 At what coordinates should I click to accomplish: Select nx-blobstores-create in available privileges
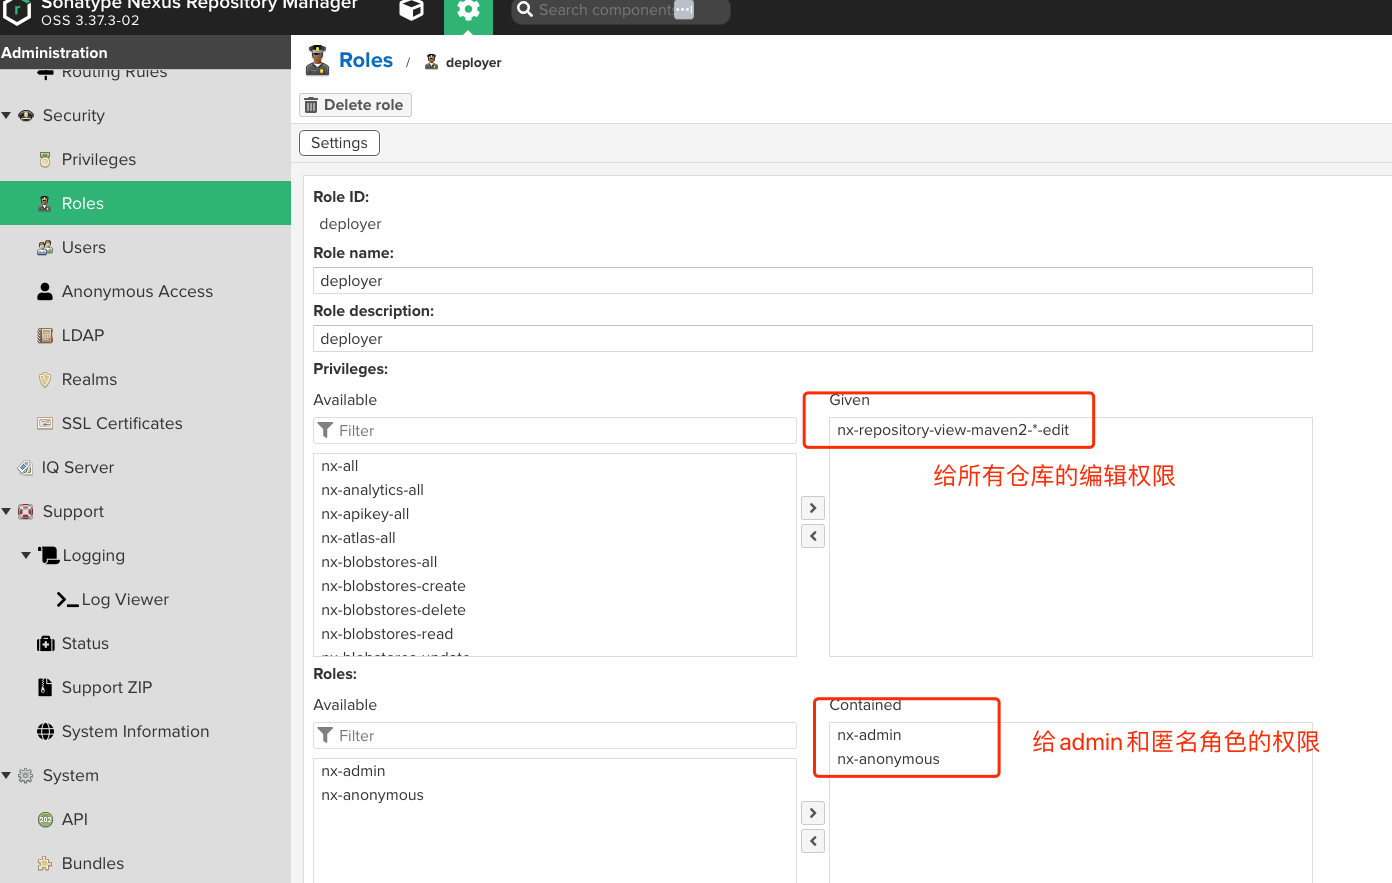[x=393, y=586]
